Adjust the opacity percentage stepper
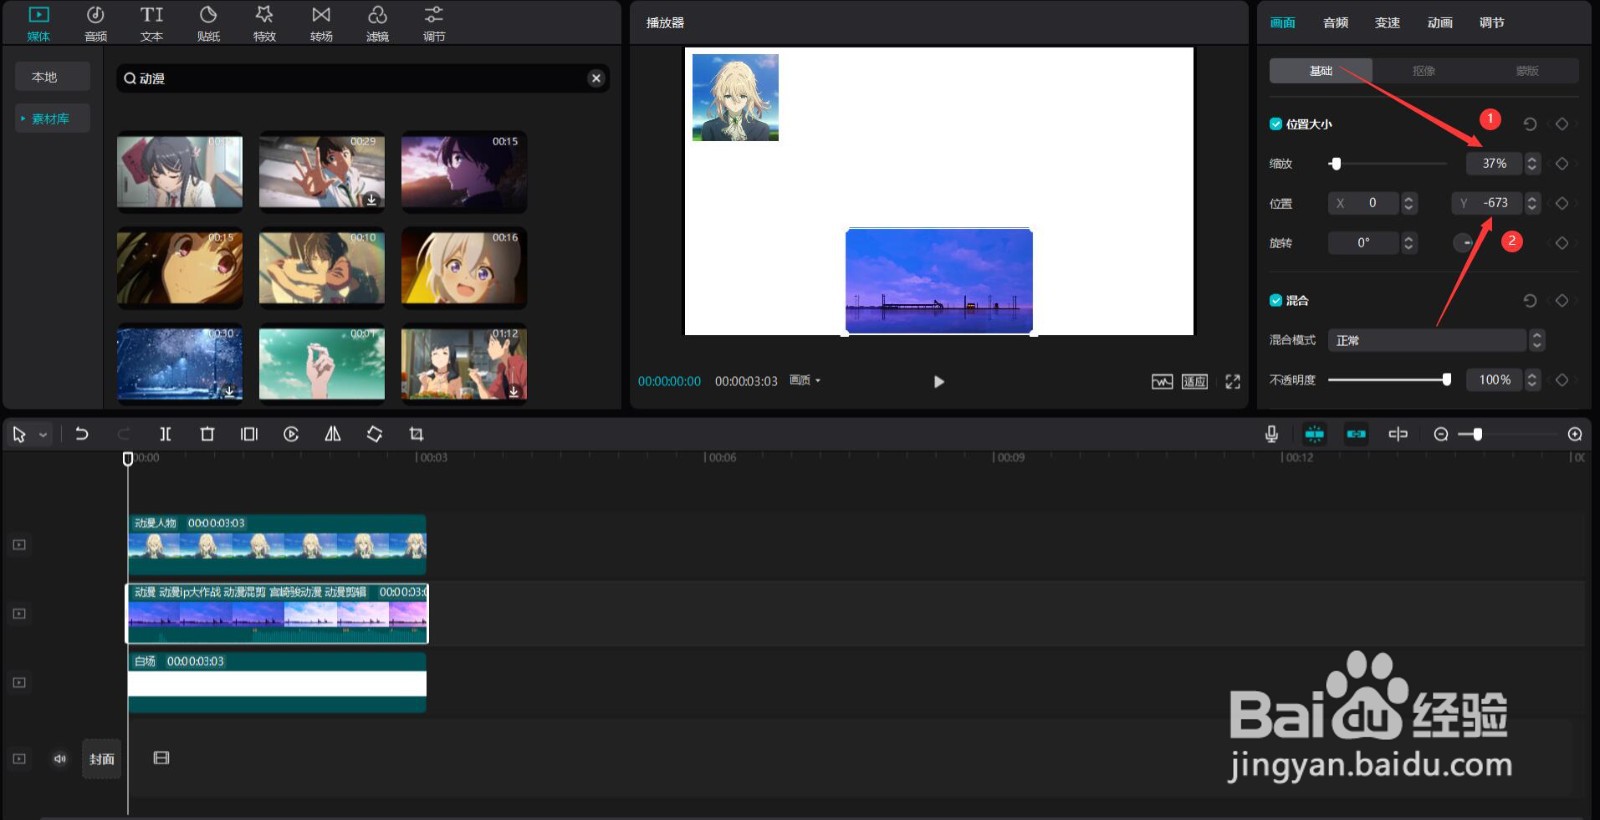This screenshot has width=1600, height=820. 1532,379
